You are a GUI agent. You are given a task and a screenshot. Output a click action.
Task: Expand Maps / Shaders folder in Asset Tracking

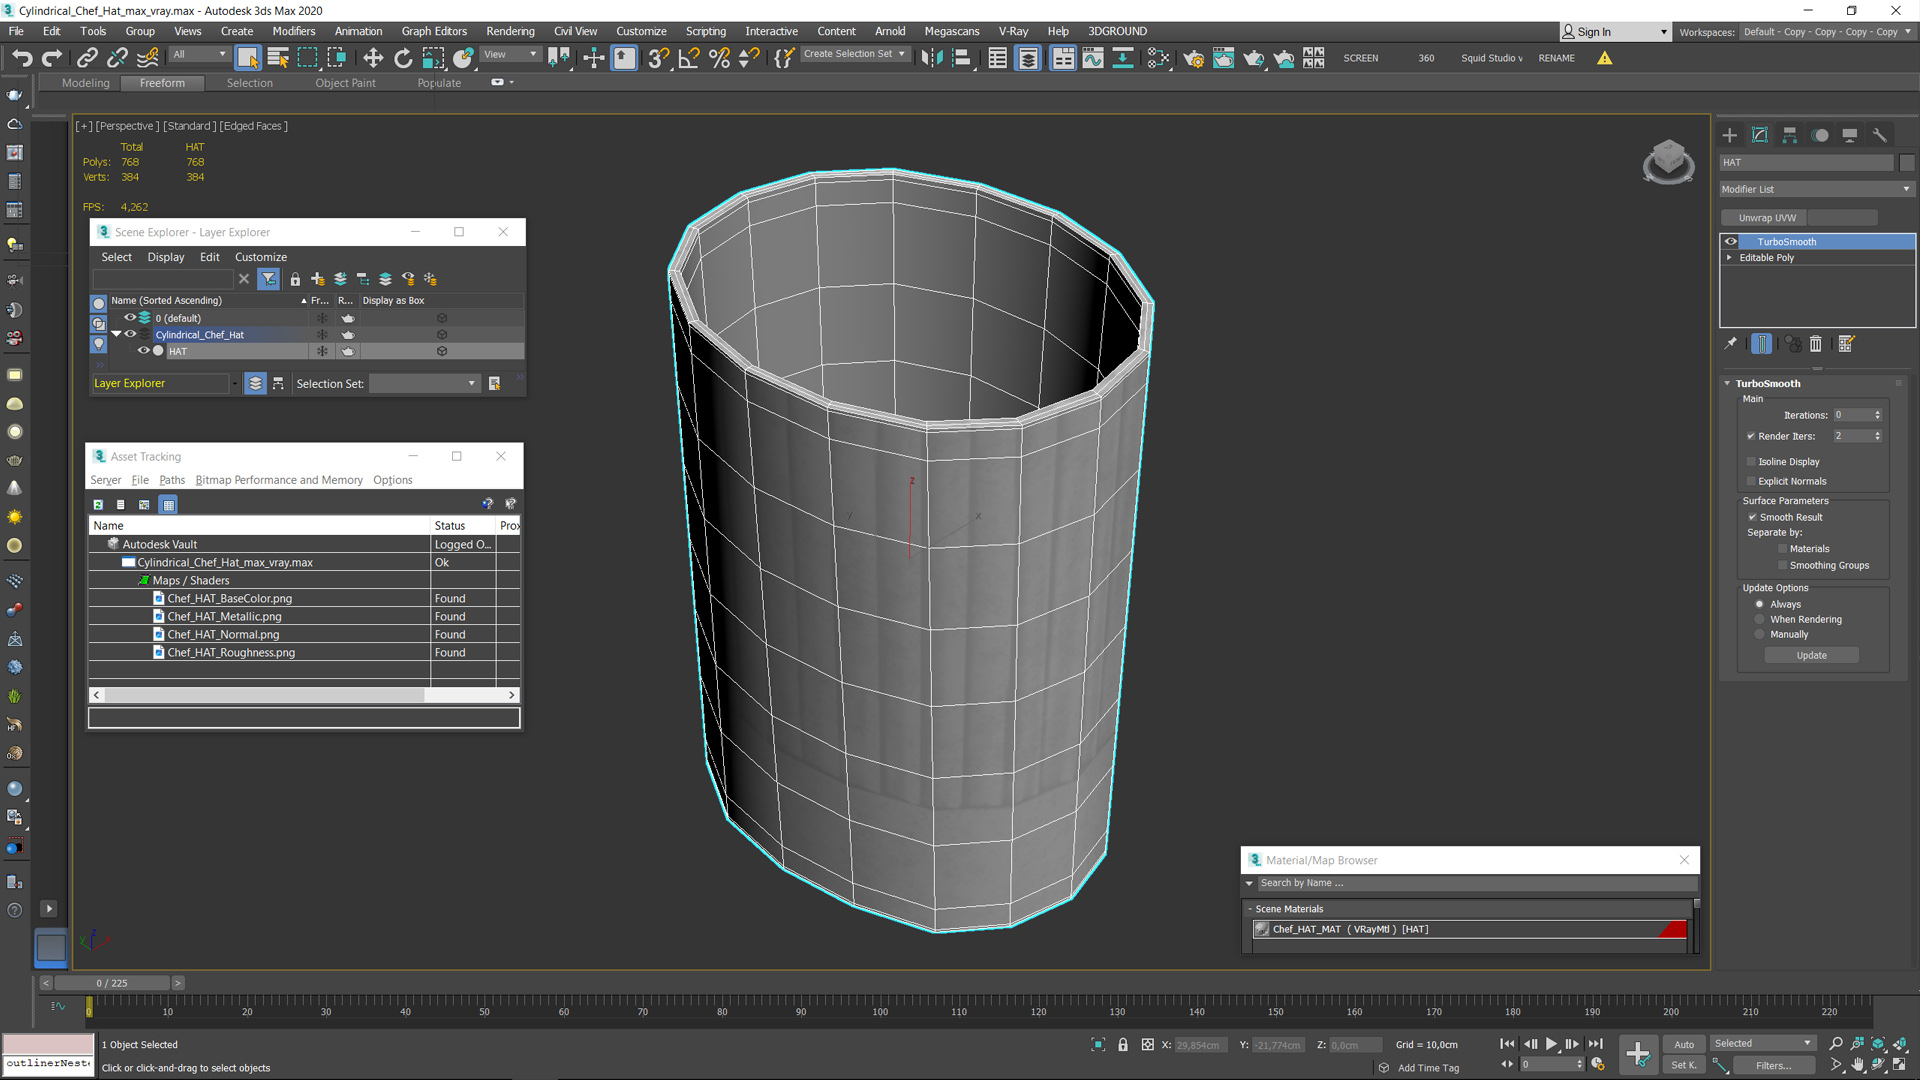144,580
